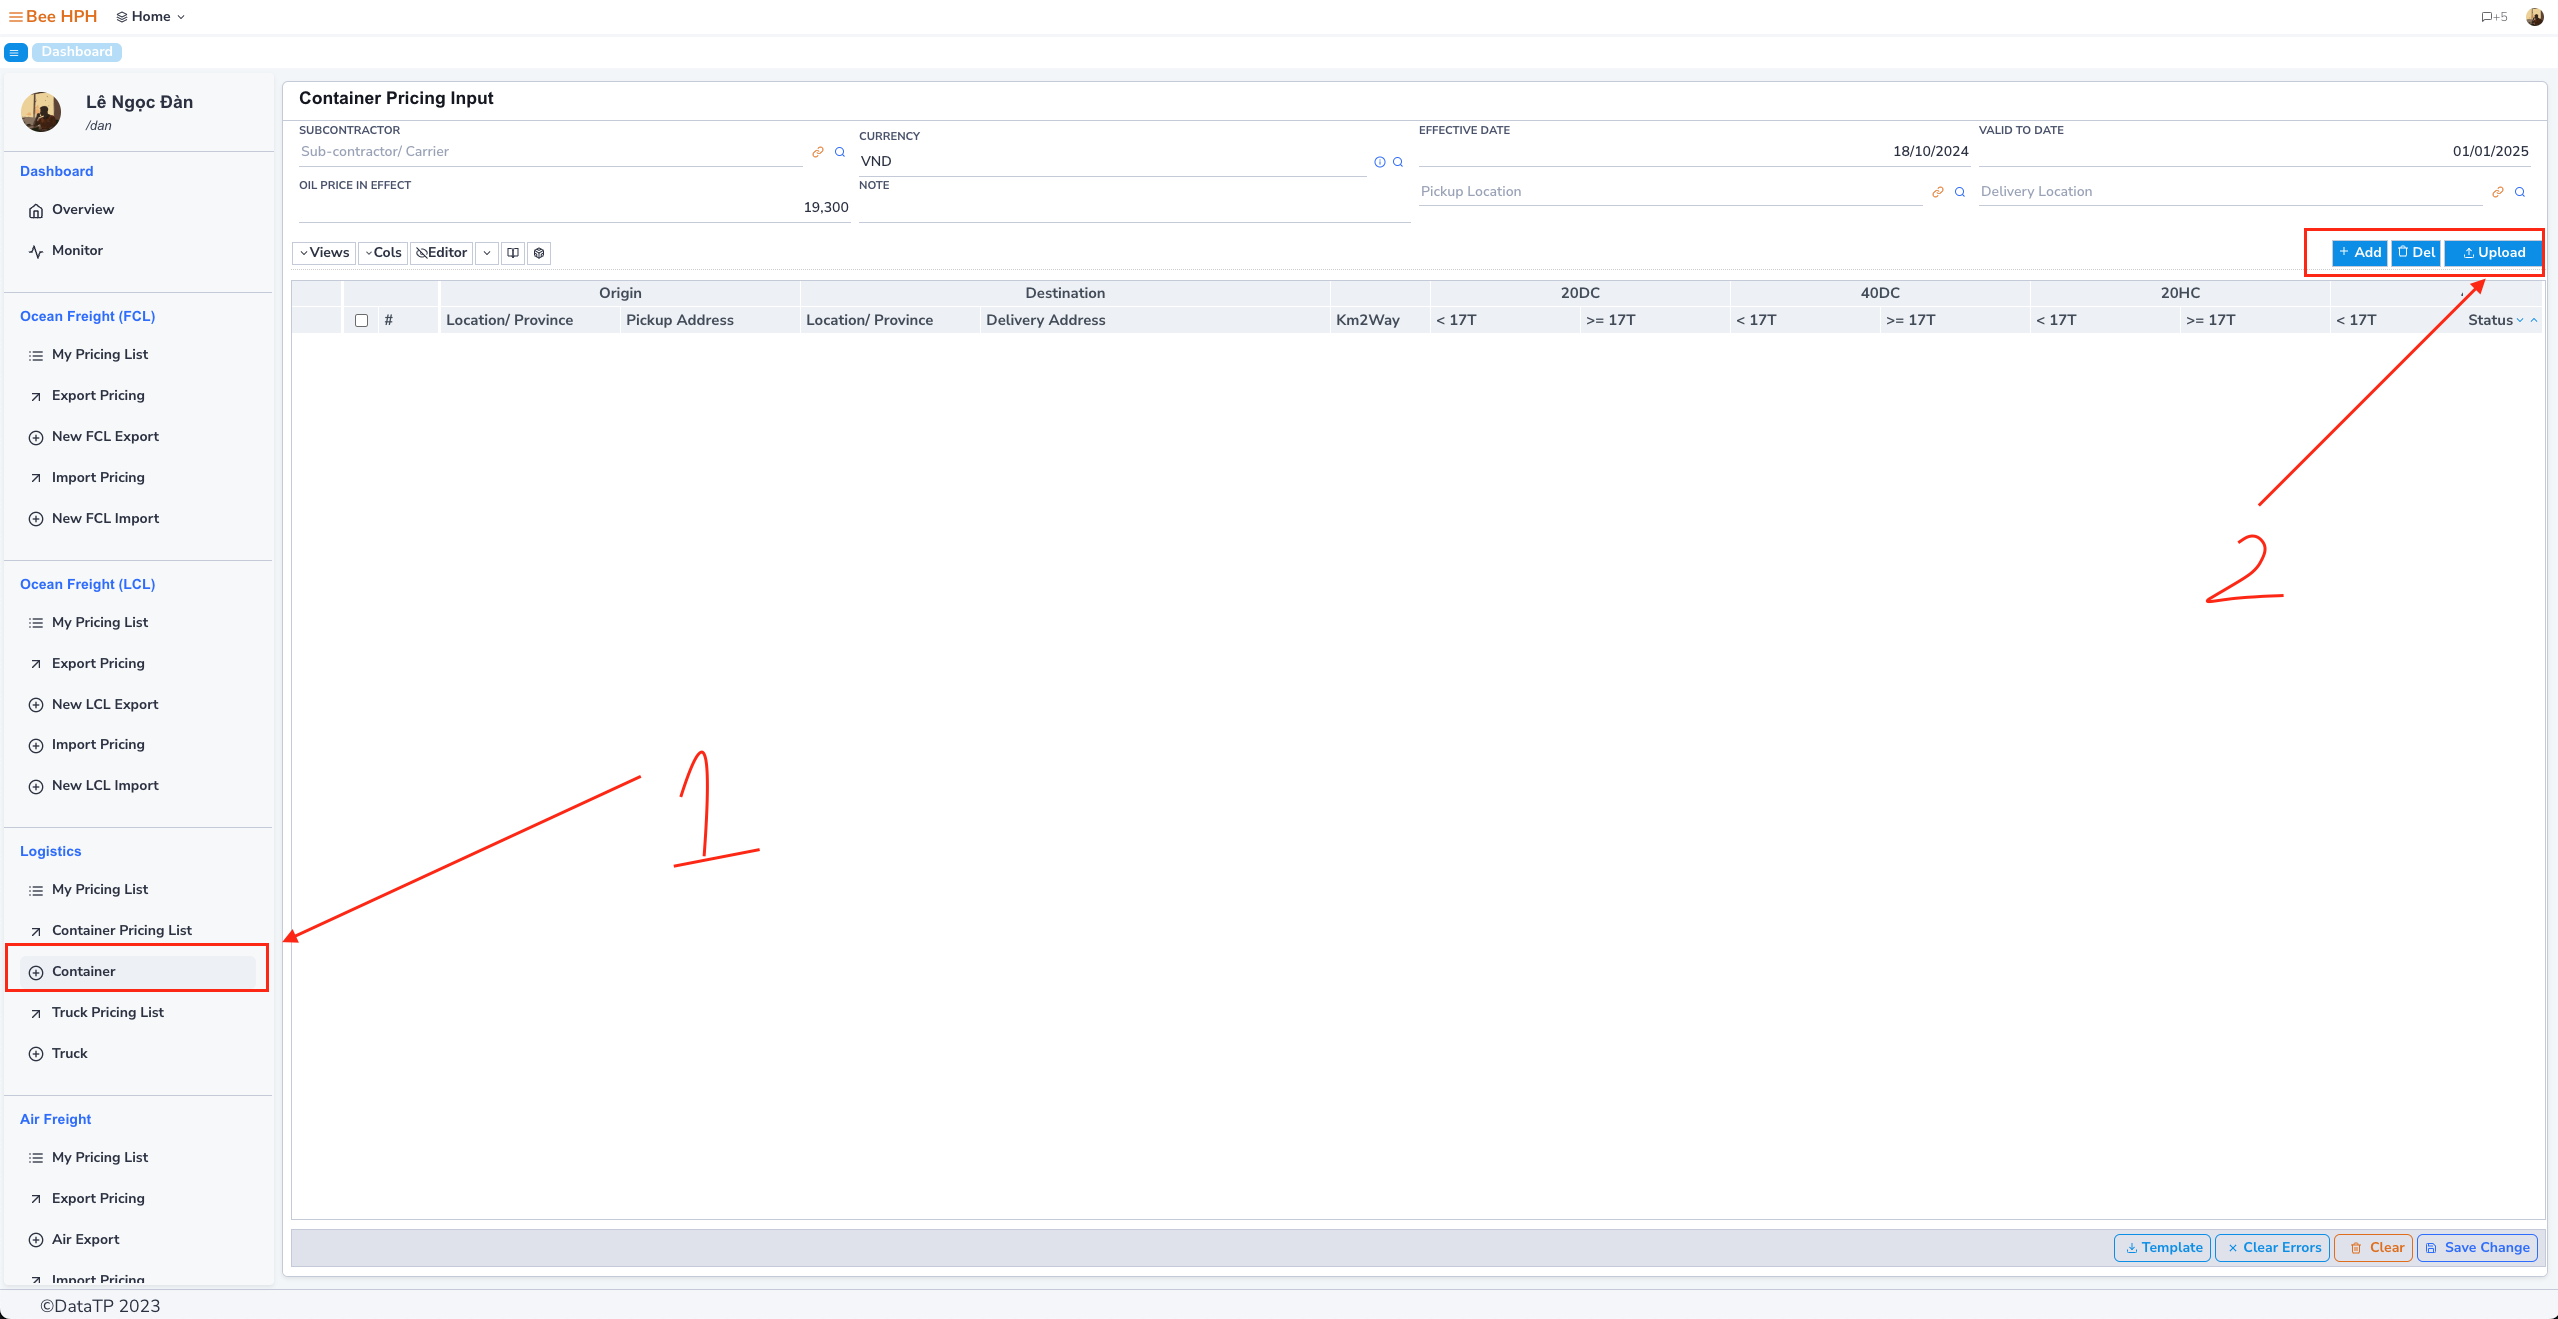
Task: Click into the Subcontractor/Carrier input field
Action: (550, 152)
